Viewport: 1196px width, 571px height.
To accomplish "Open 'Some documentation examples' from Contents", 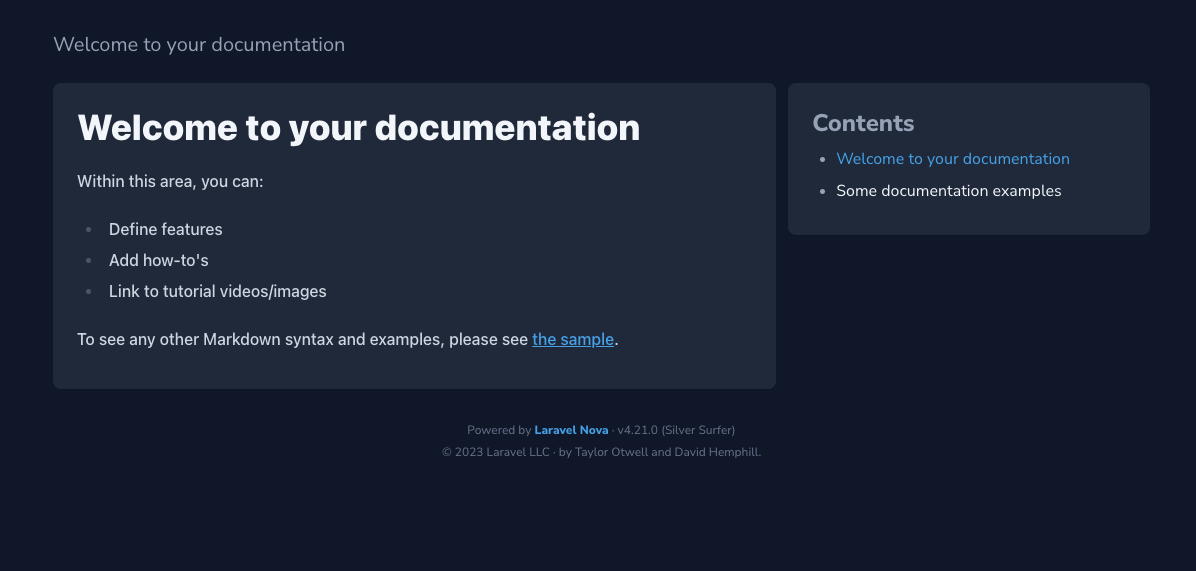I will pos(948,191).
